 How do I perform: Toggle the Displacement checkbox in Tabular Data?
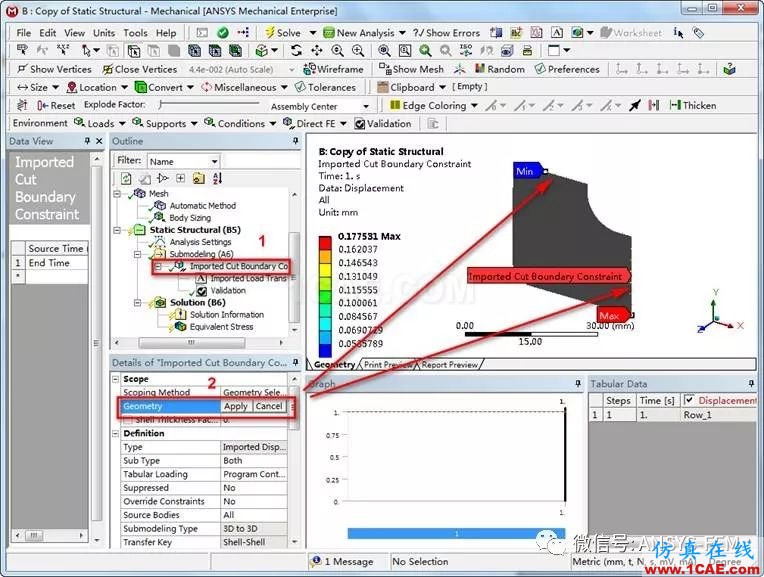tap(689, 400)
